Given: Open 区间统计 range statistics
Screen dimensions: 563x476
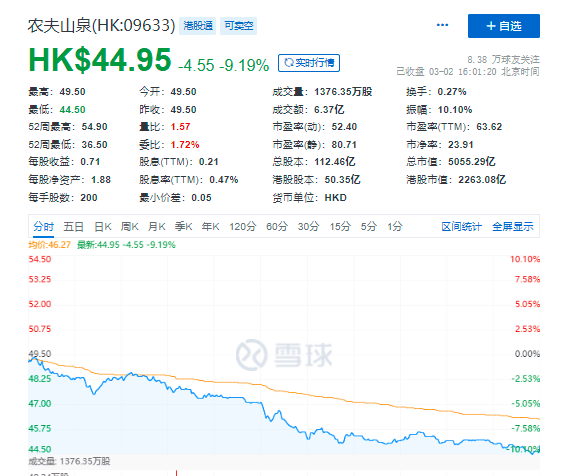Looking at the screenshot, I should point(461,227).
